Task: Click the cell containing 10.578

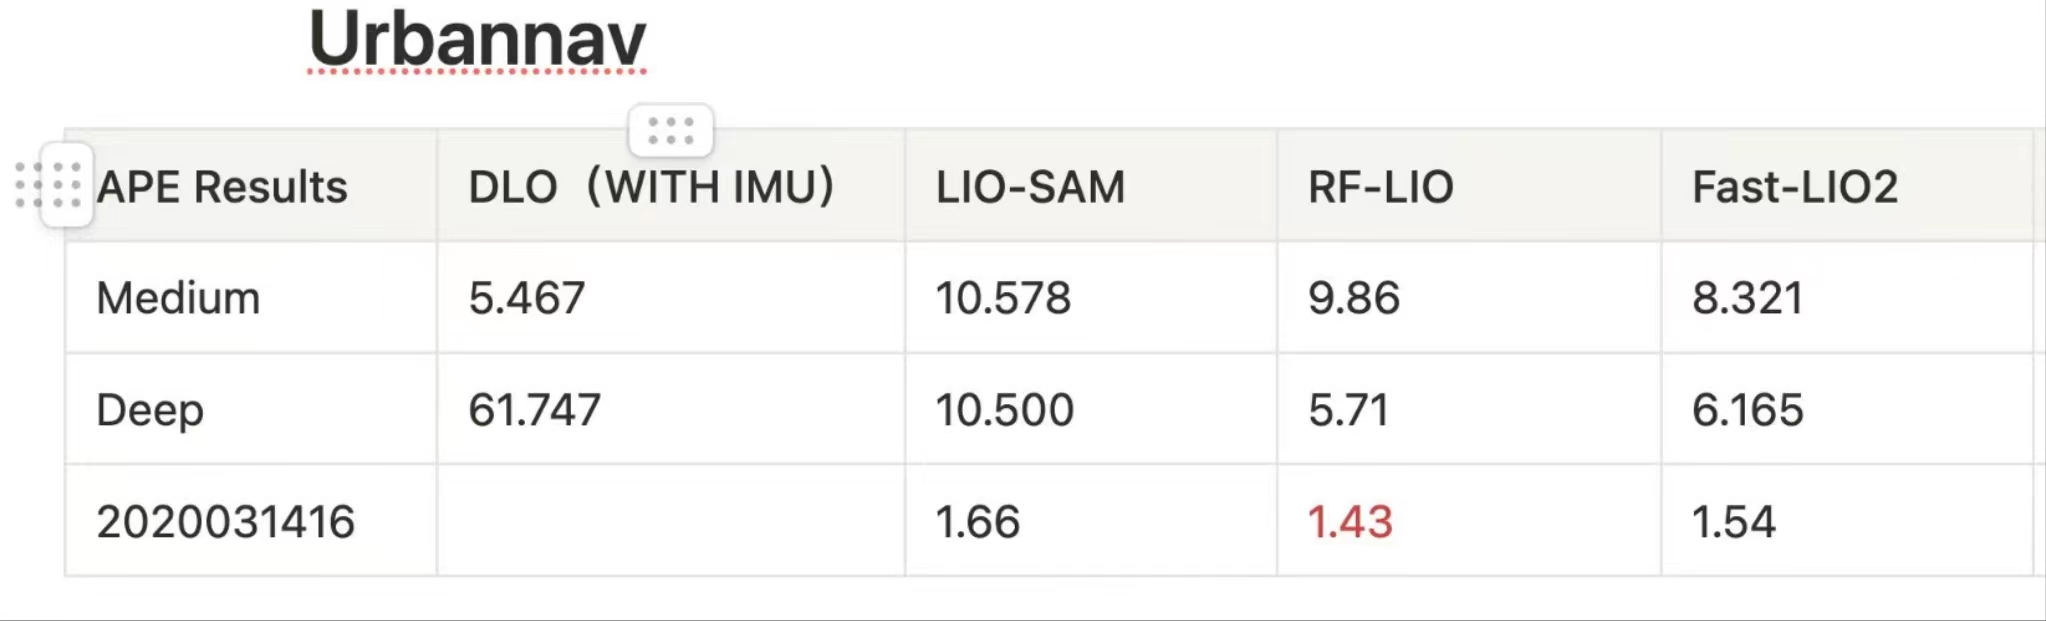Action: [x=1091, y=297]
